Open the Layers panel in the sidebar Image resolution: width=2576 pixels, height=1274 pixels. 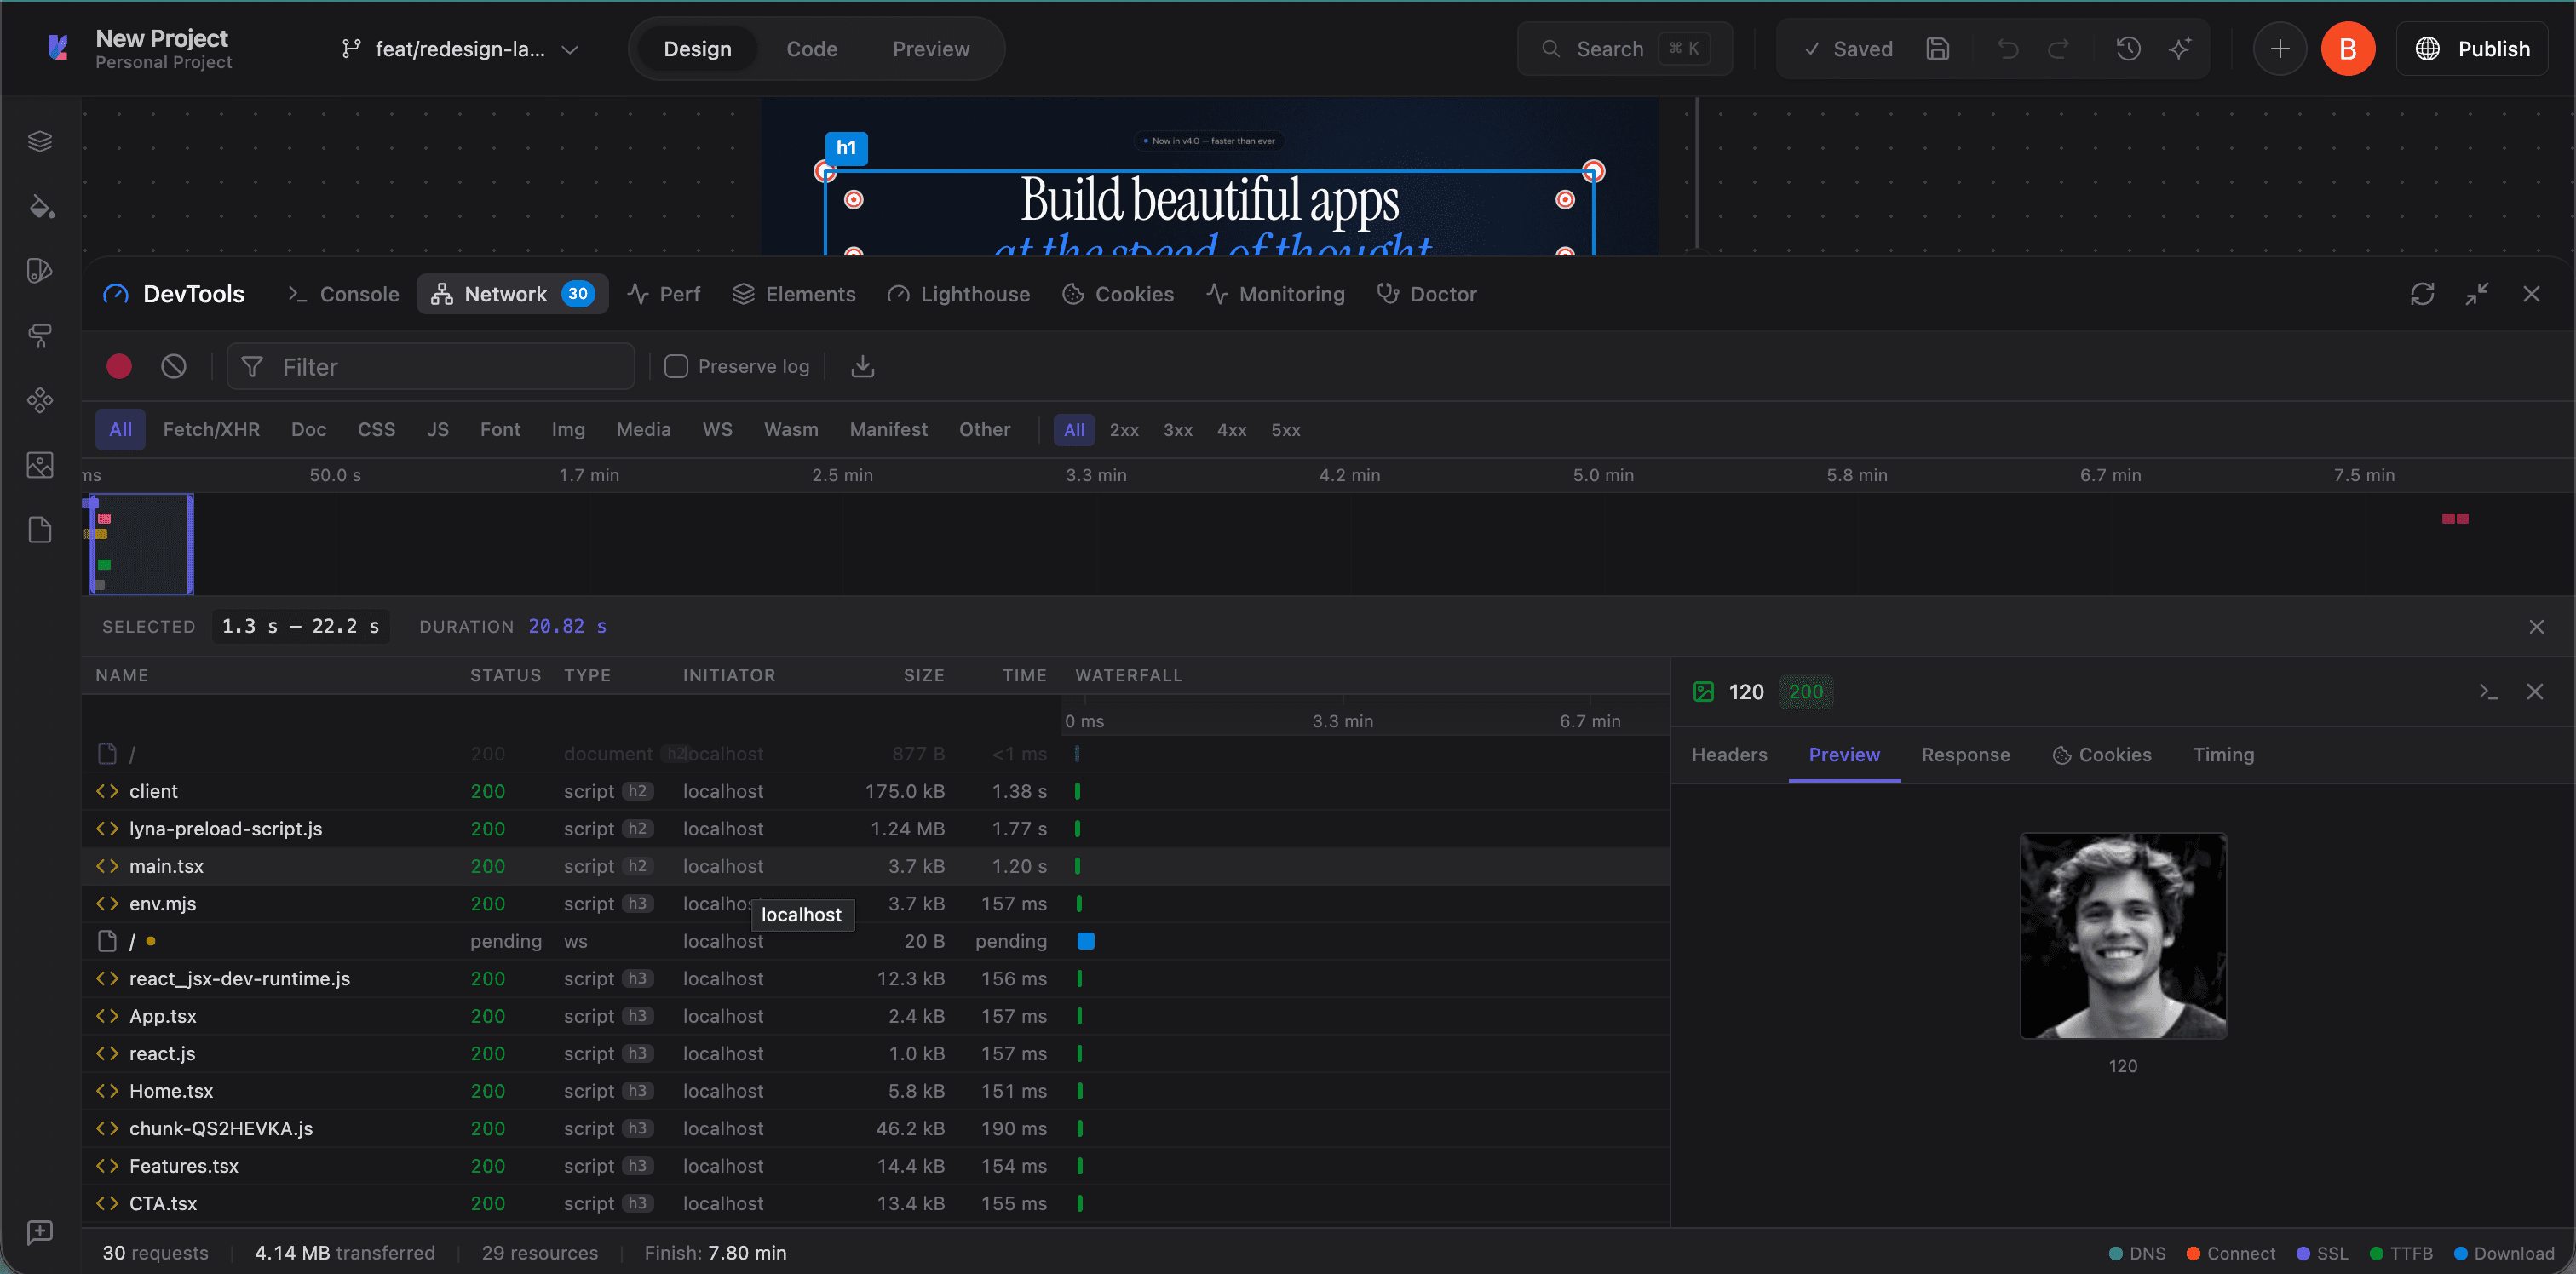tap(40, 140)
